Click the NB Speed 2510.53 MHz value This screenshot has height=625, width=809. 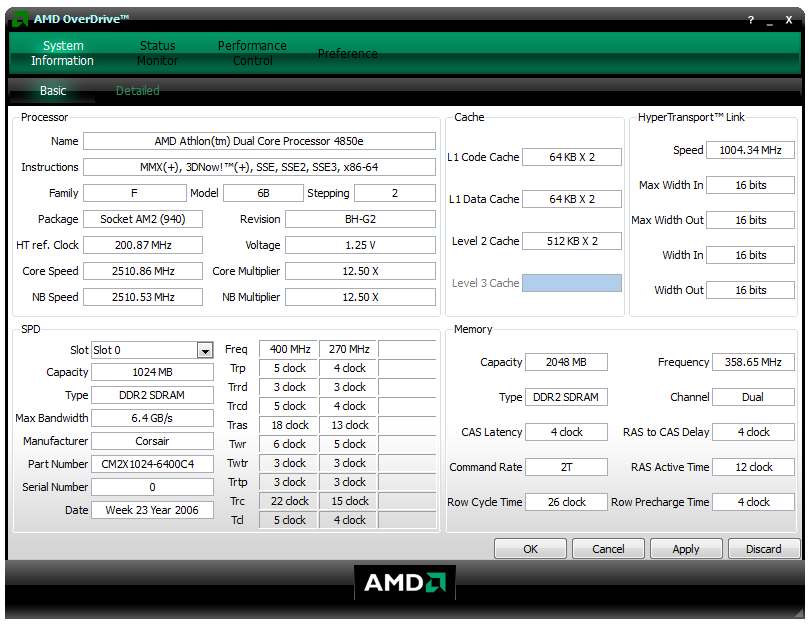[143, 297]
